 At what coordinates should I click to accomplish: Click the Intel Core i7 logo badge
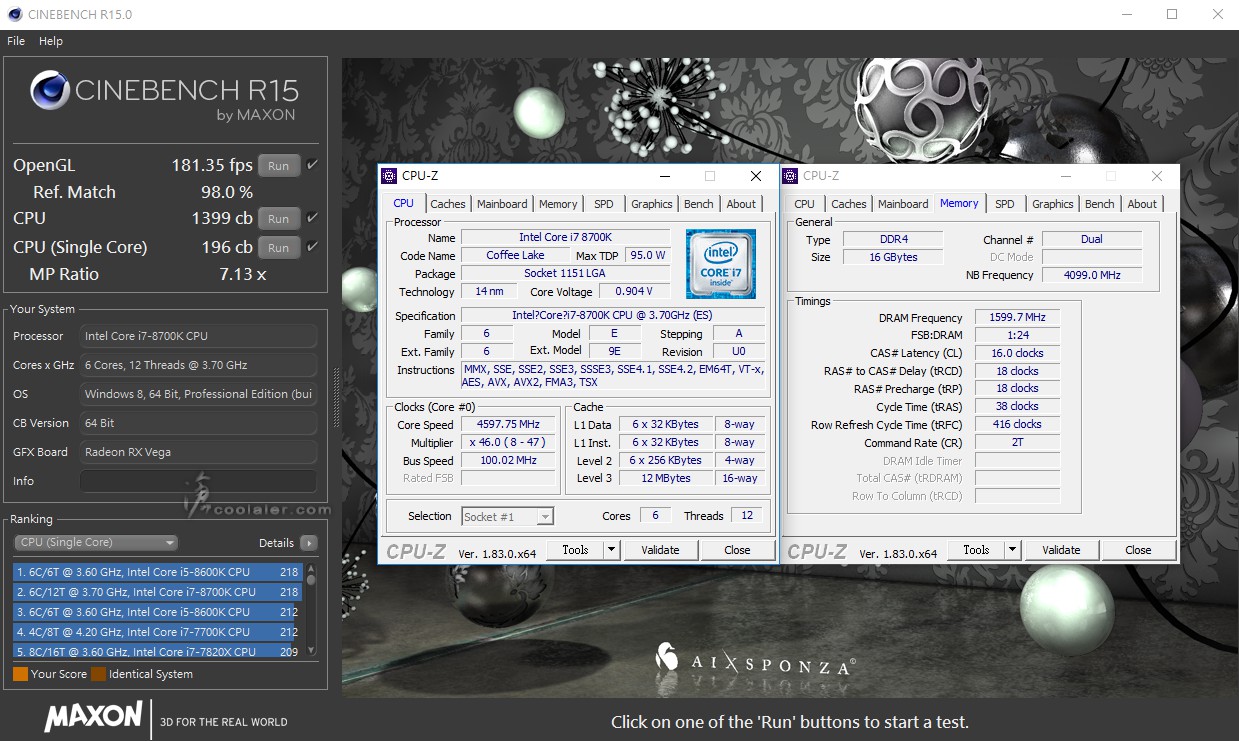[x=720, y=264]
